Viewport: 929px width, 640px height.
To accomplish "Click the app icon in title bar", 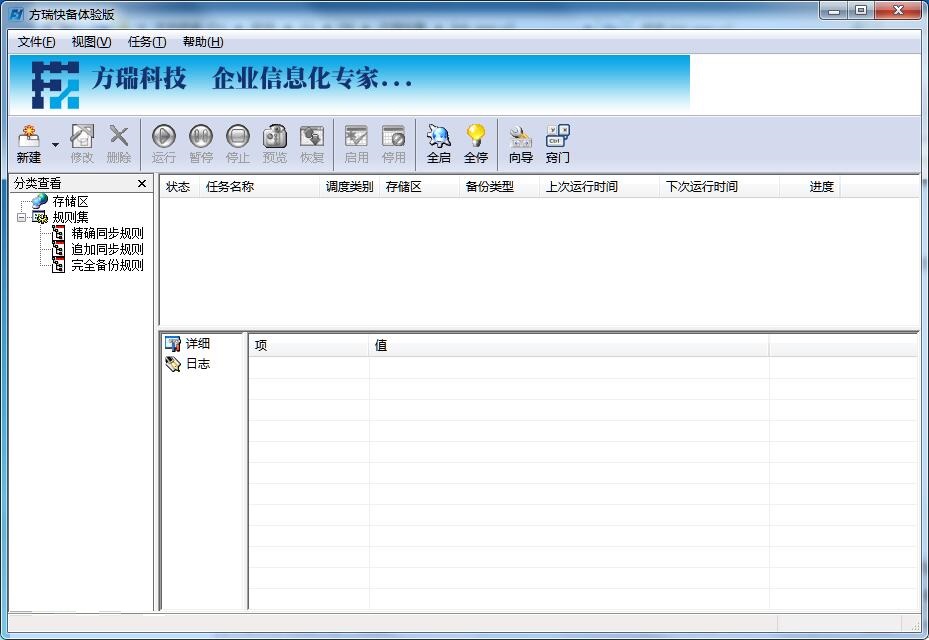I will coord(17,14).
